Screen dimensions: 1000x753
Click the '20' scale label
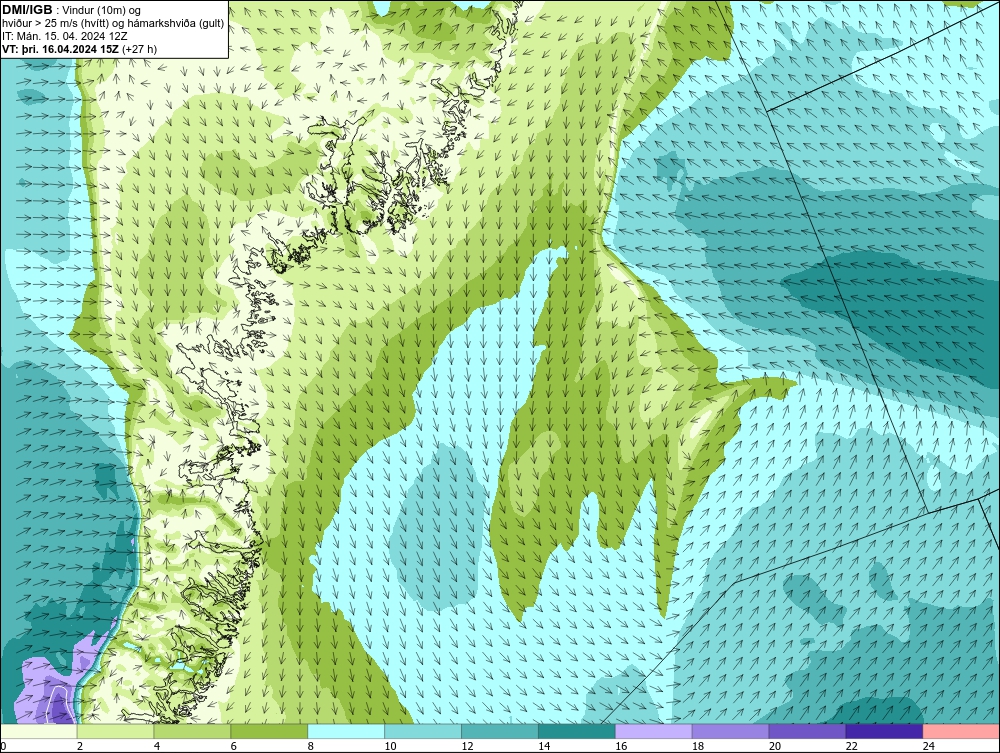click(775, 746)
